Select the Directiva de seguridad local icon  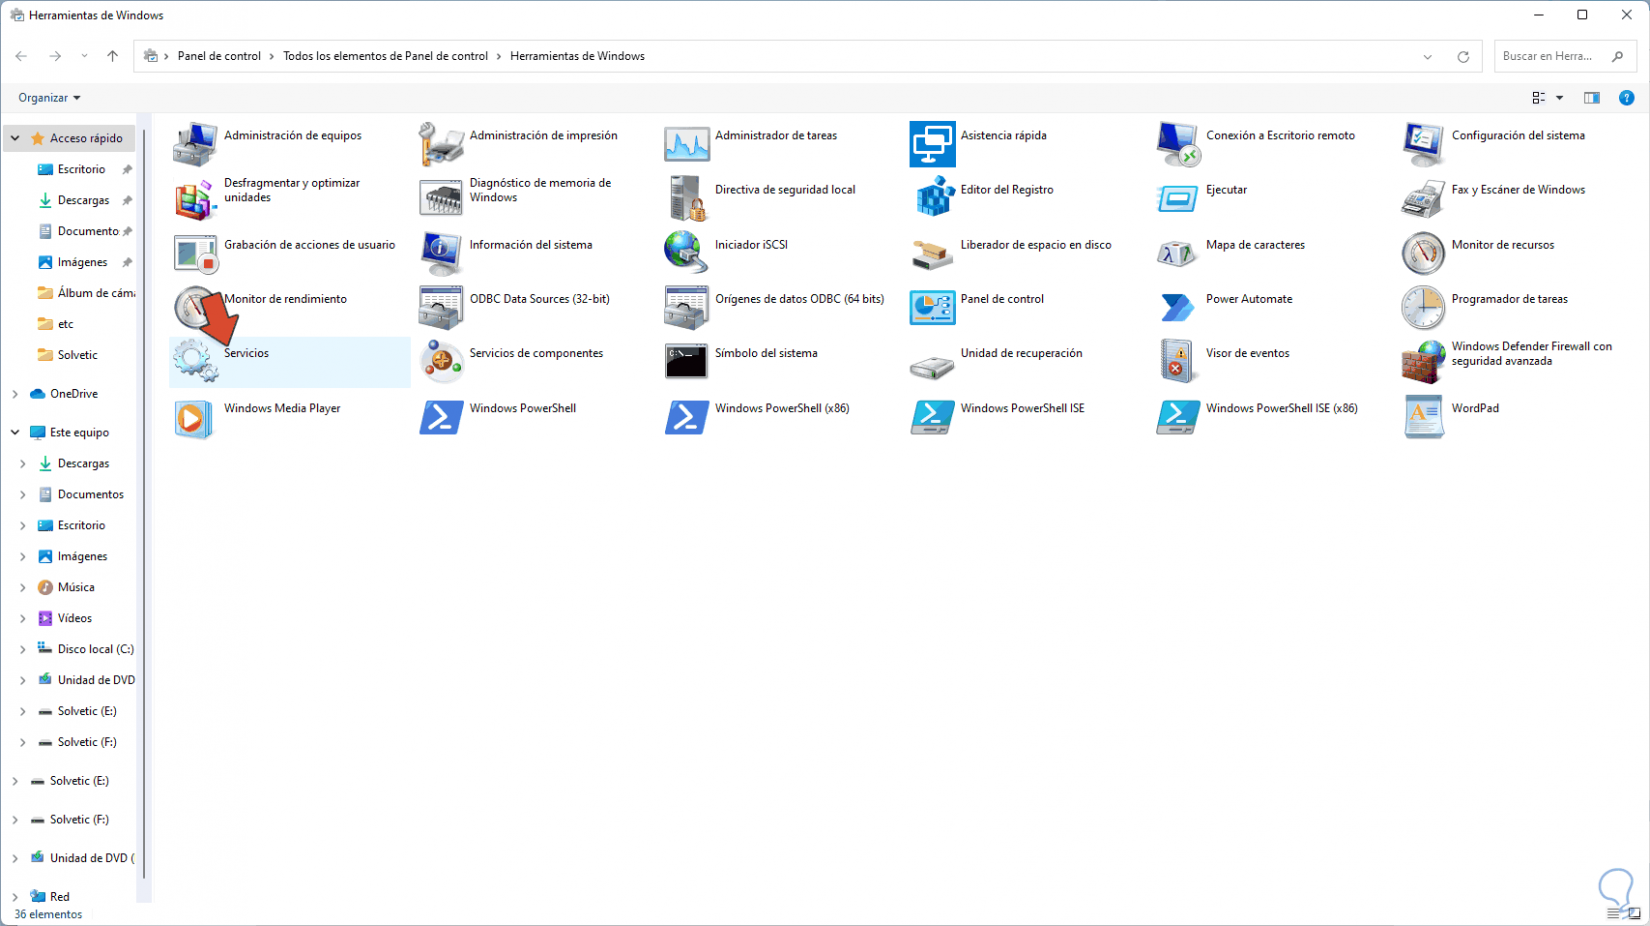coord(686,198)
